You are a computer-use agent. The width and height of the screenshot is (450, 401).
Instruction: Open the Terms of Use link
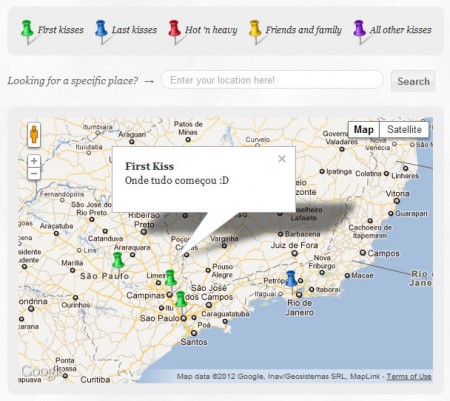(x=409, y=377)
